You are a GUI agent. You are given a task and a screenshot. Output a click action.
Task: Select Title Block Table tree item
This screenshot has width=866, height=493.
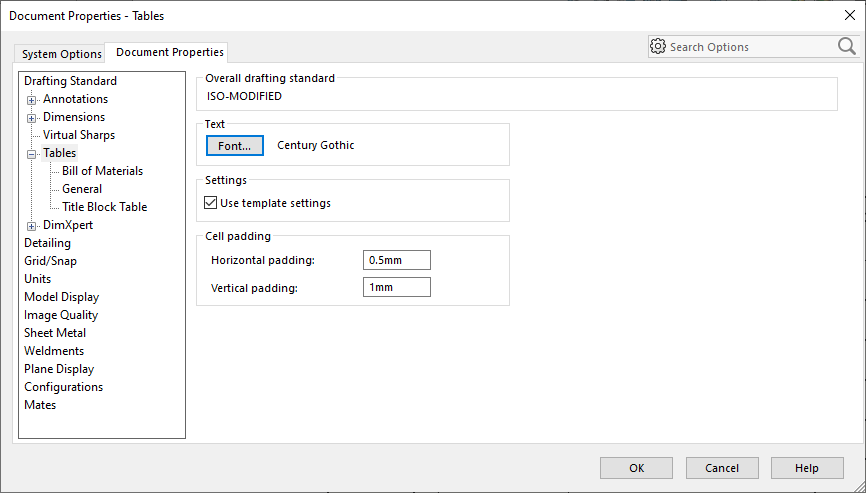(104, 207)
